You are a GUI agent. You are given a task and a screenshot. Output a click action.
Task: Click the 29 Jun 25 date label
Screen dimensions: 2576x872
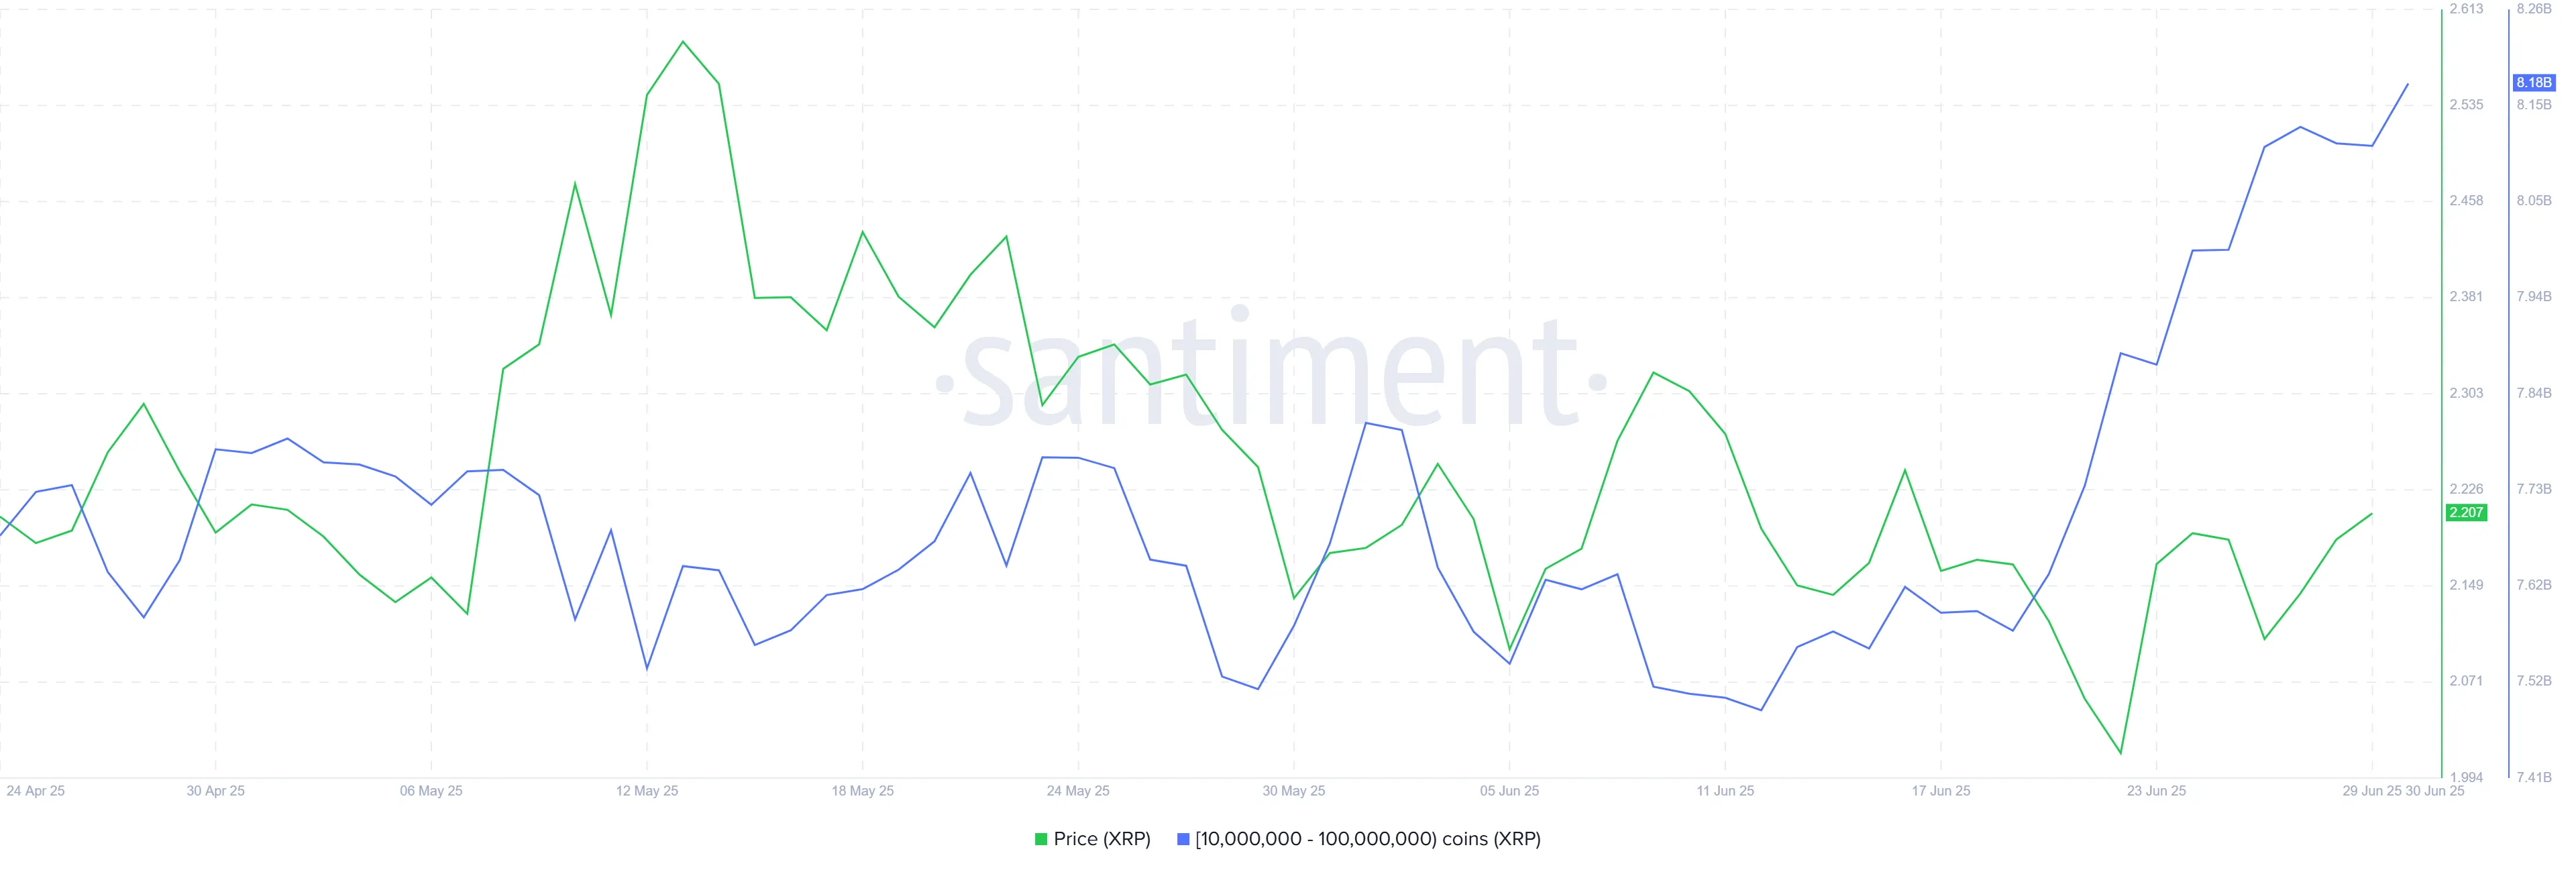[x=2372, y=791]
